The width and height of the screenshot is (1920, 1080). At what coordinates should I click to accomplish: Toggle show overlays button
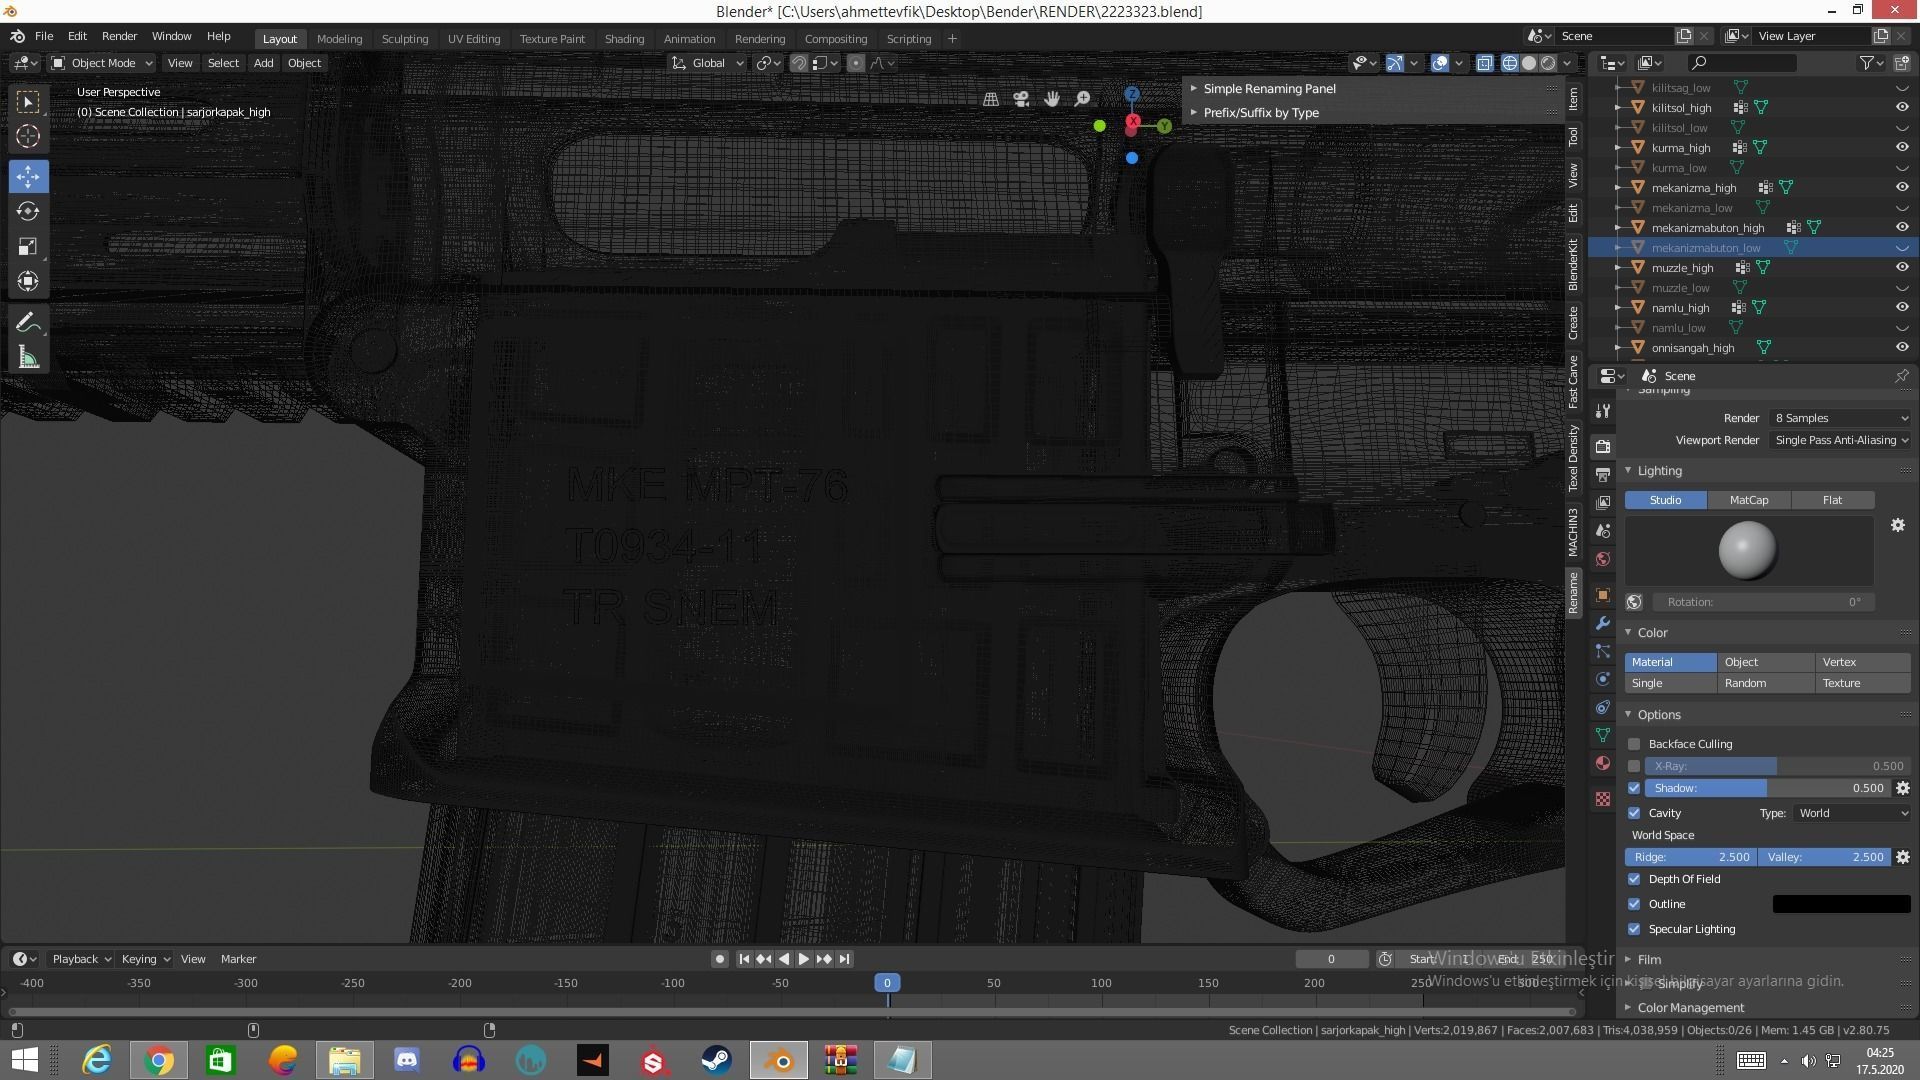tap(1440, 63)
